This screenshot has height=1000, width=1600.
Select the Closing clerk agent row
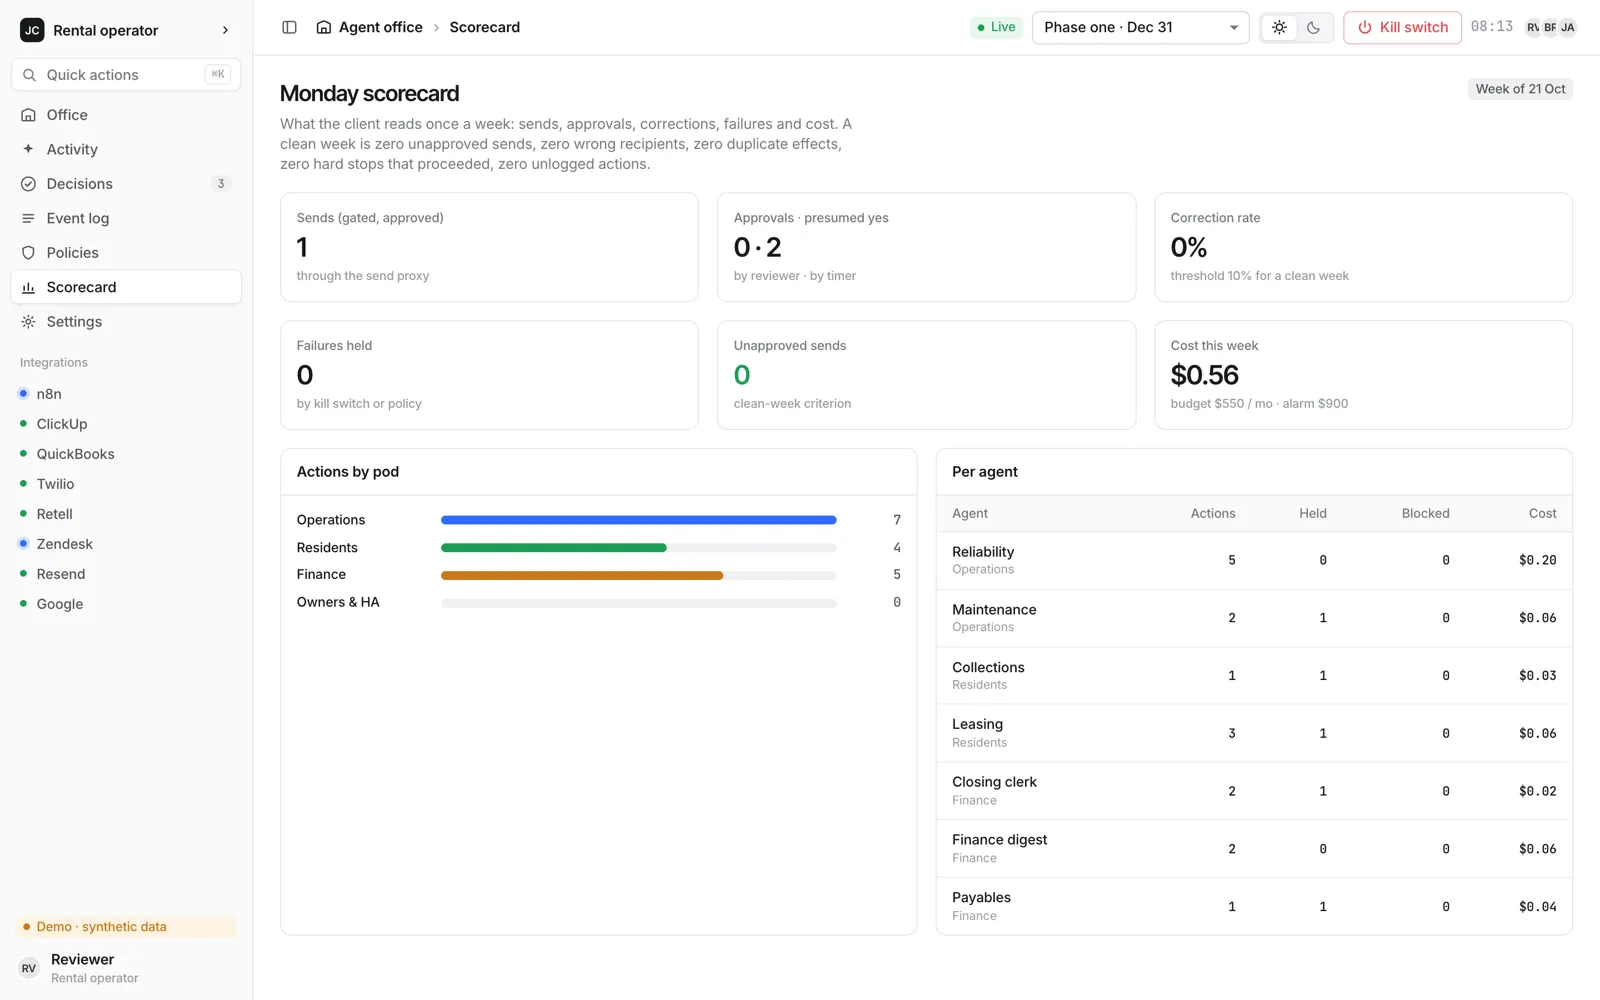pyautogui.click(x=1254, y=791)
